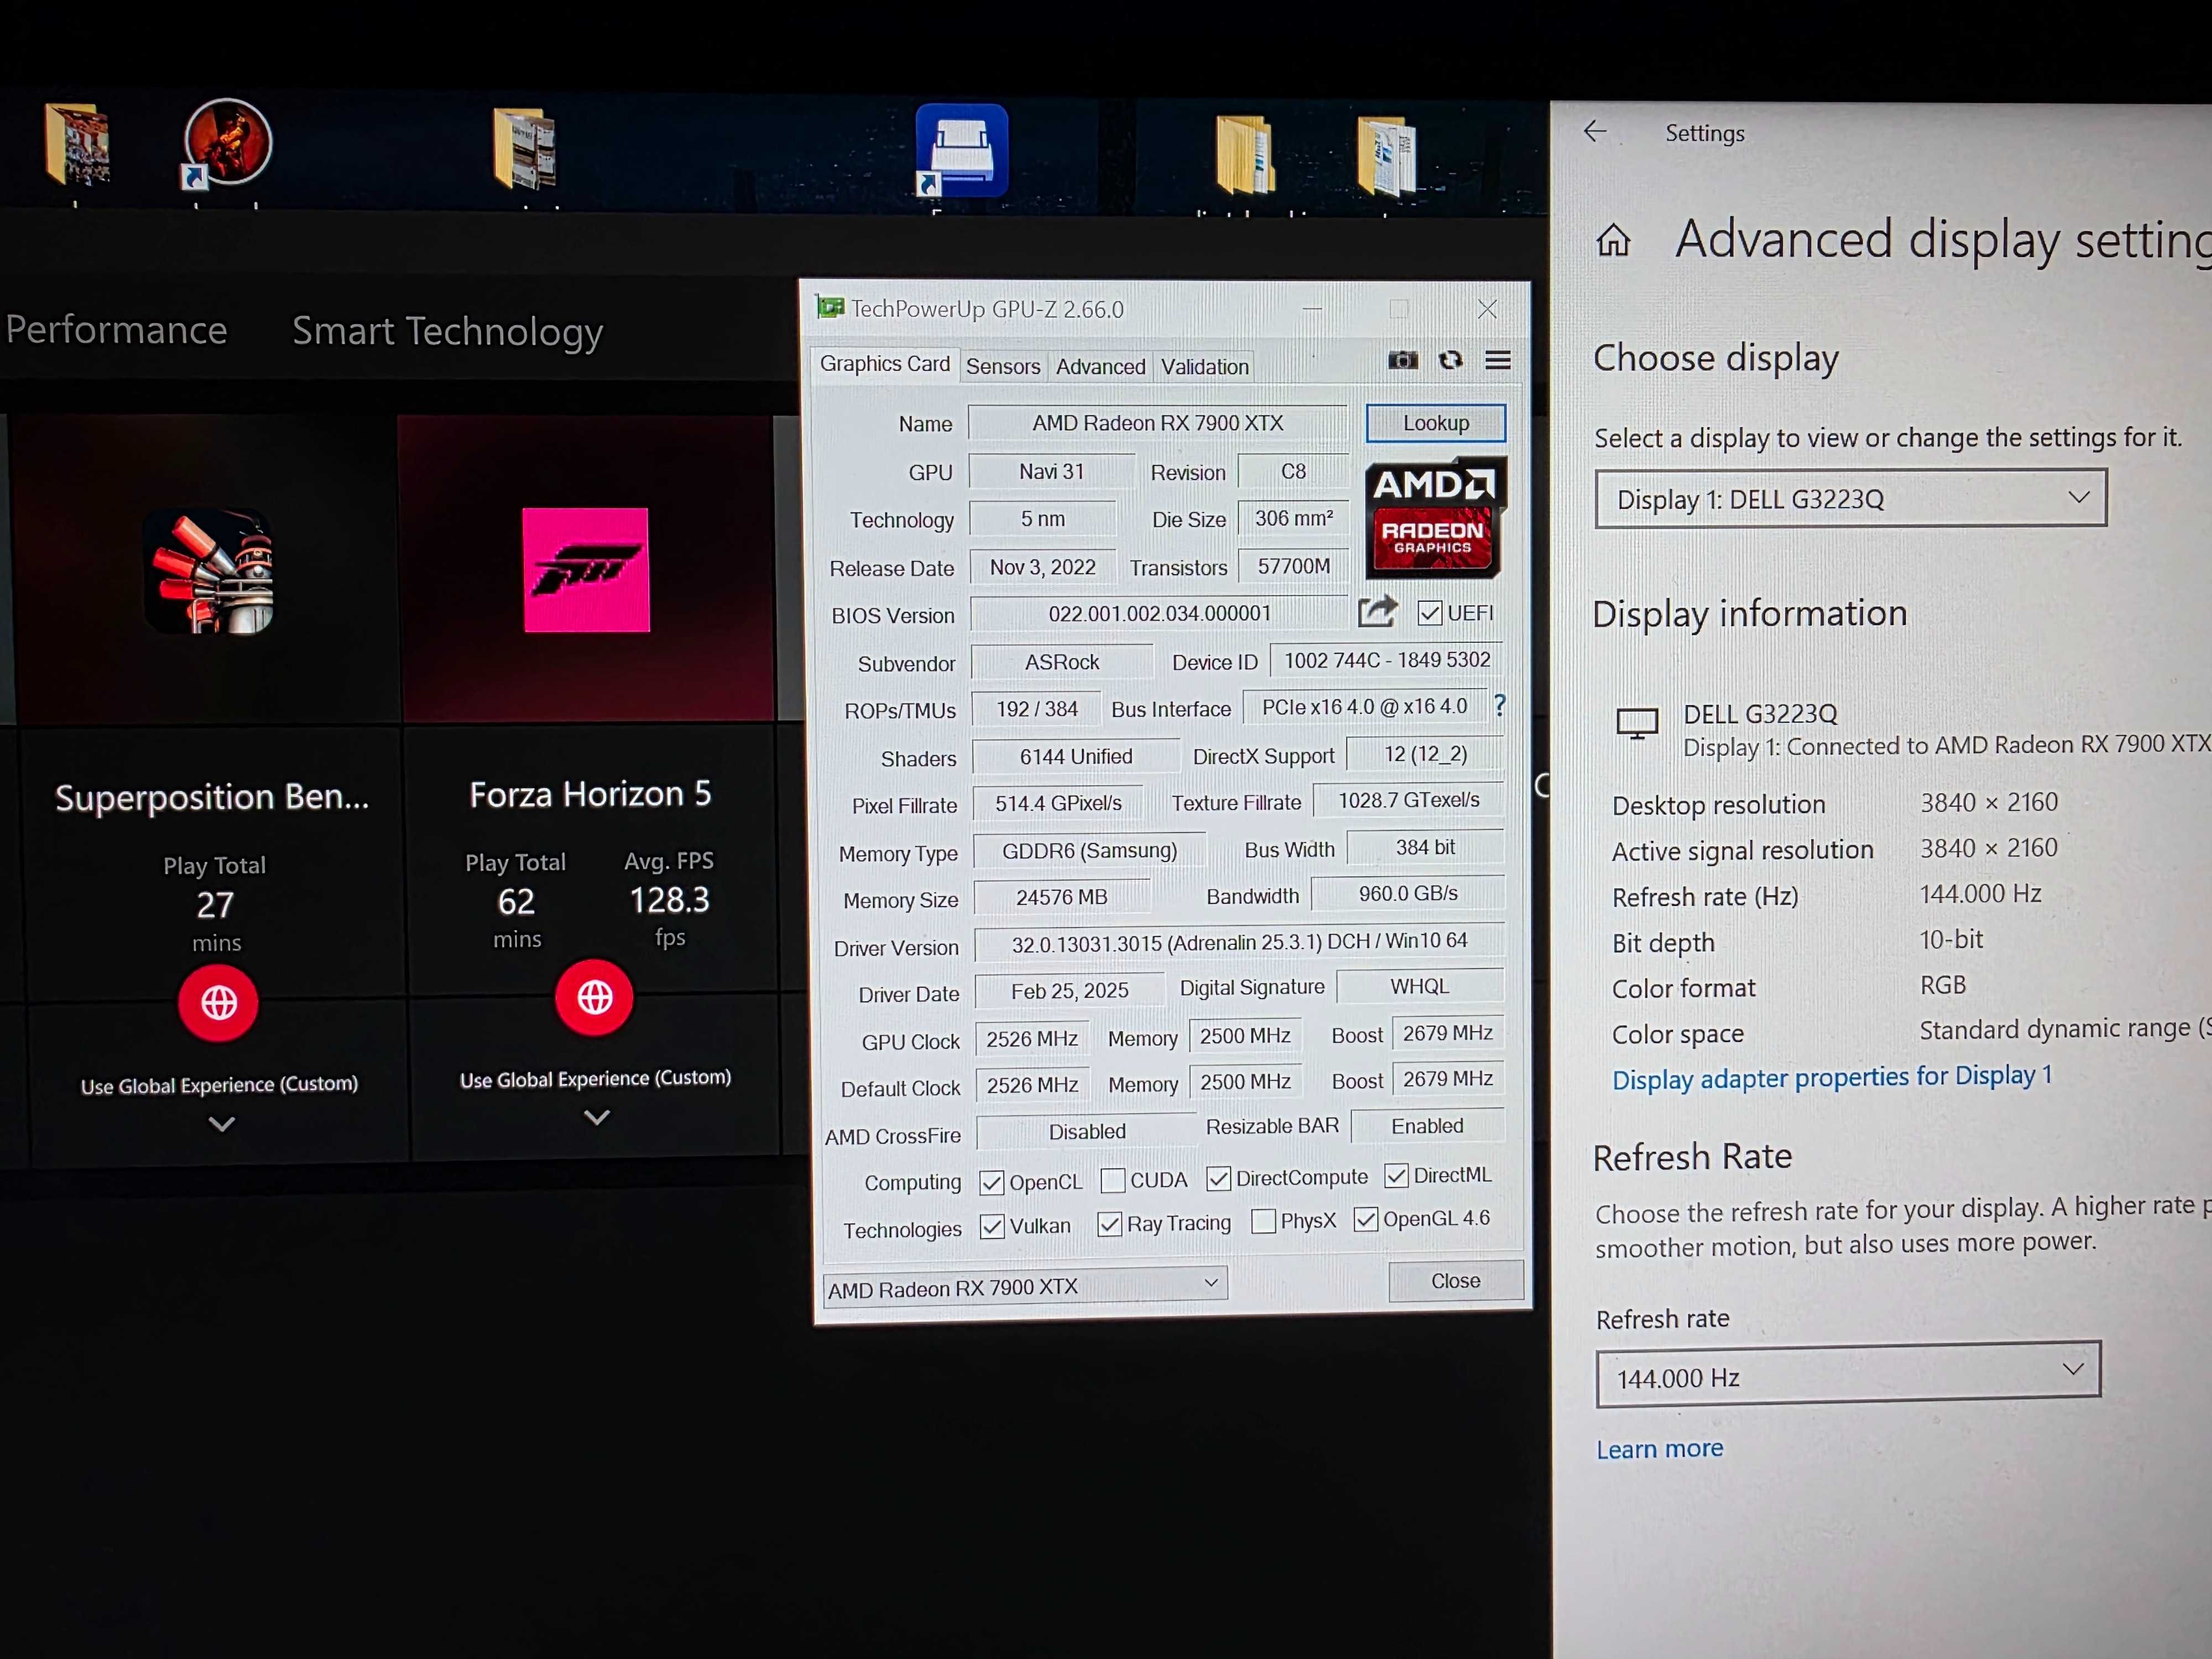The image size is (2212, 1659).
Task: Click the red globe under Superposition
Action: pos(218,1002)
